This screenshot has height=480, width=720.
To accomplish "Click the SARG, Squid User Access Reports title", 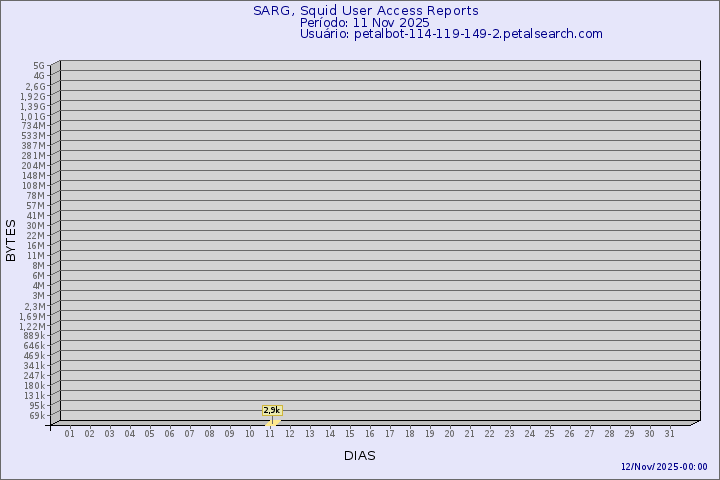I will point(365,11).
